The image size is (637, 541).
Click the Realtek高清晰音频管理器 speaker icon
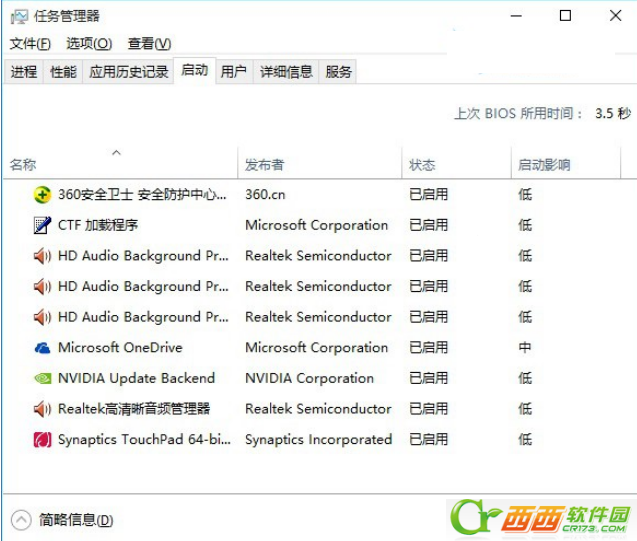coord(42,409)
